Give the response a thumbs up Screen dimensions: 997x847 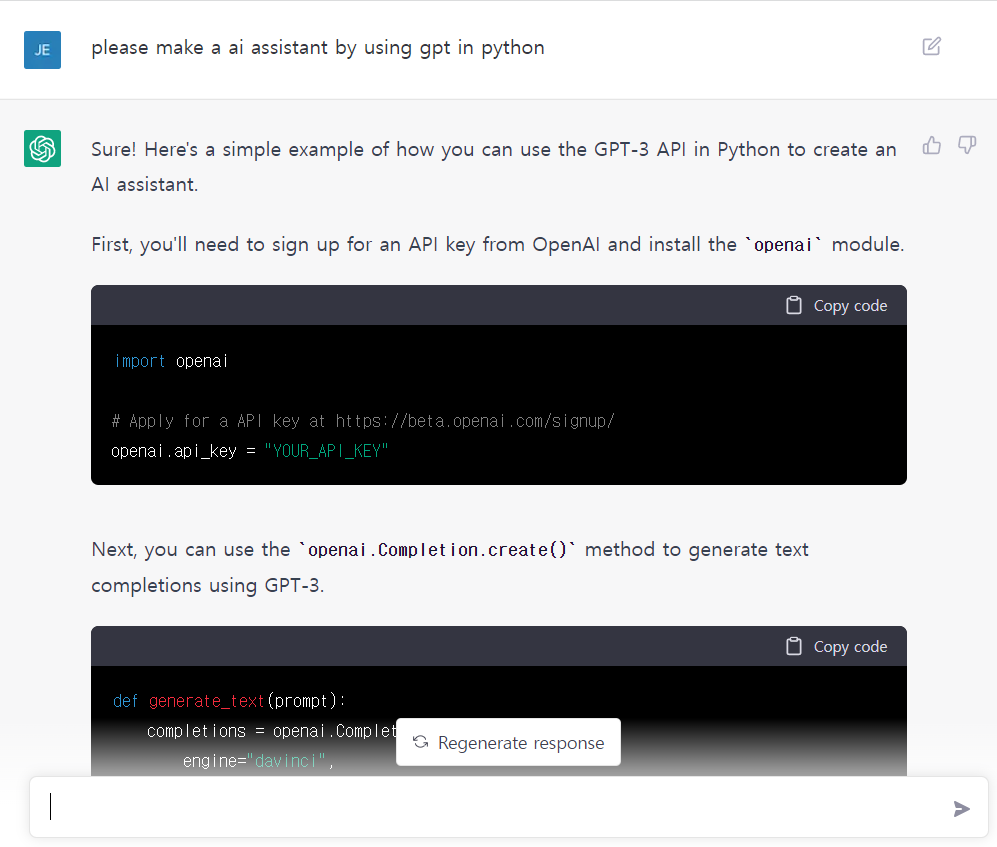pos(932,146)
